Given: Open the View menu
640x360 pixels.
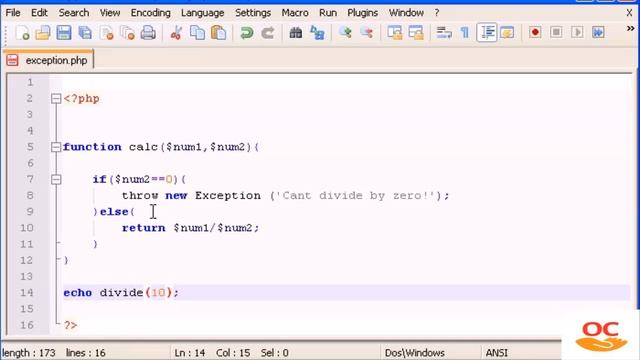Looking at the screenshot, I should 110,13.
